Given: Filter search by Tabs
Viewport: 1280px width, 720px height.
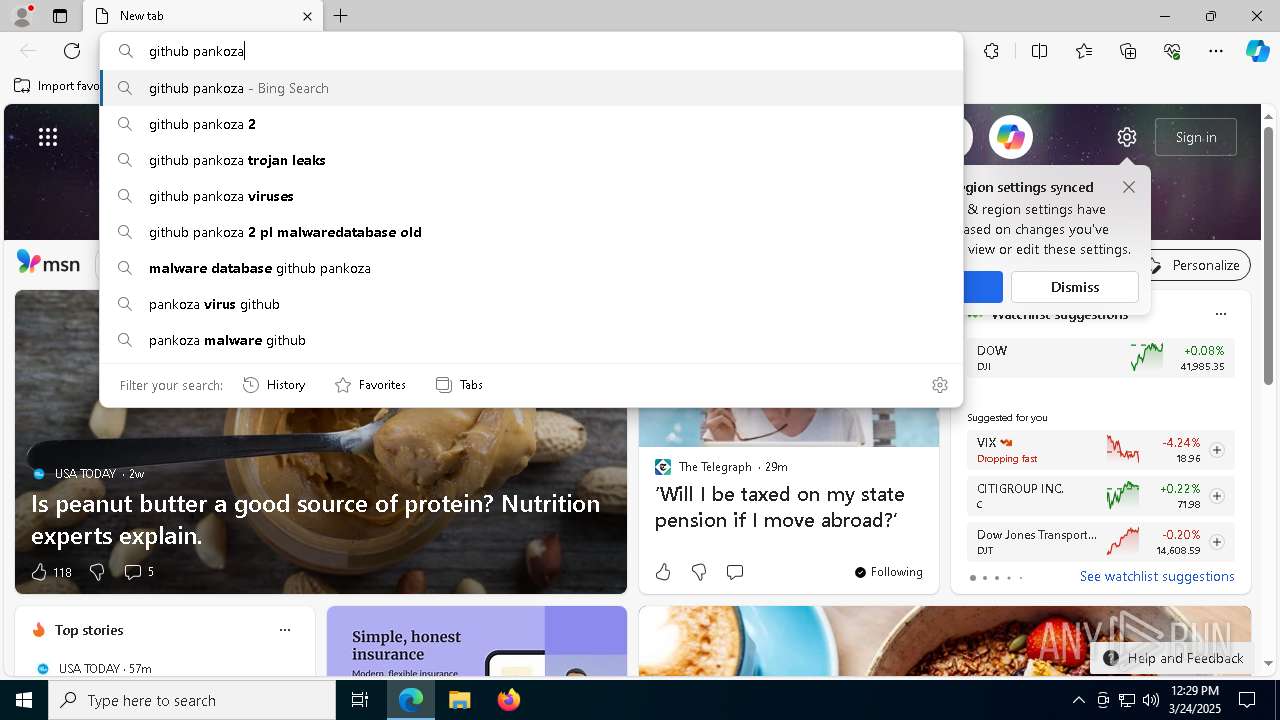Looking at the screenshot, I should pos(459,385).
